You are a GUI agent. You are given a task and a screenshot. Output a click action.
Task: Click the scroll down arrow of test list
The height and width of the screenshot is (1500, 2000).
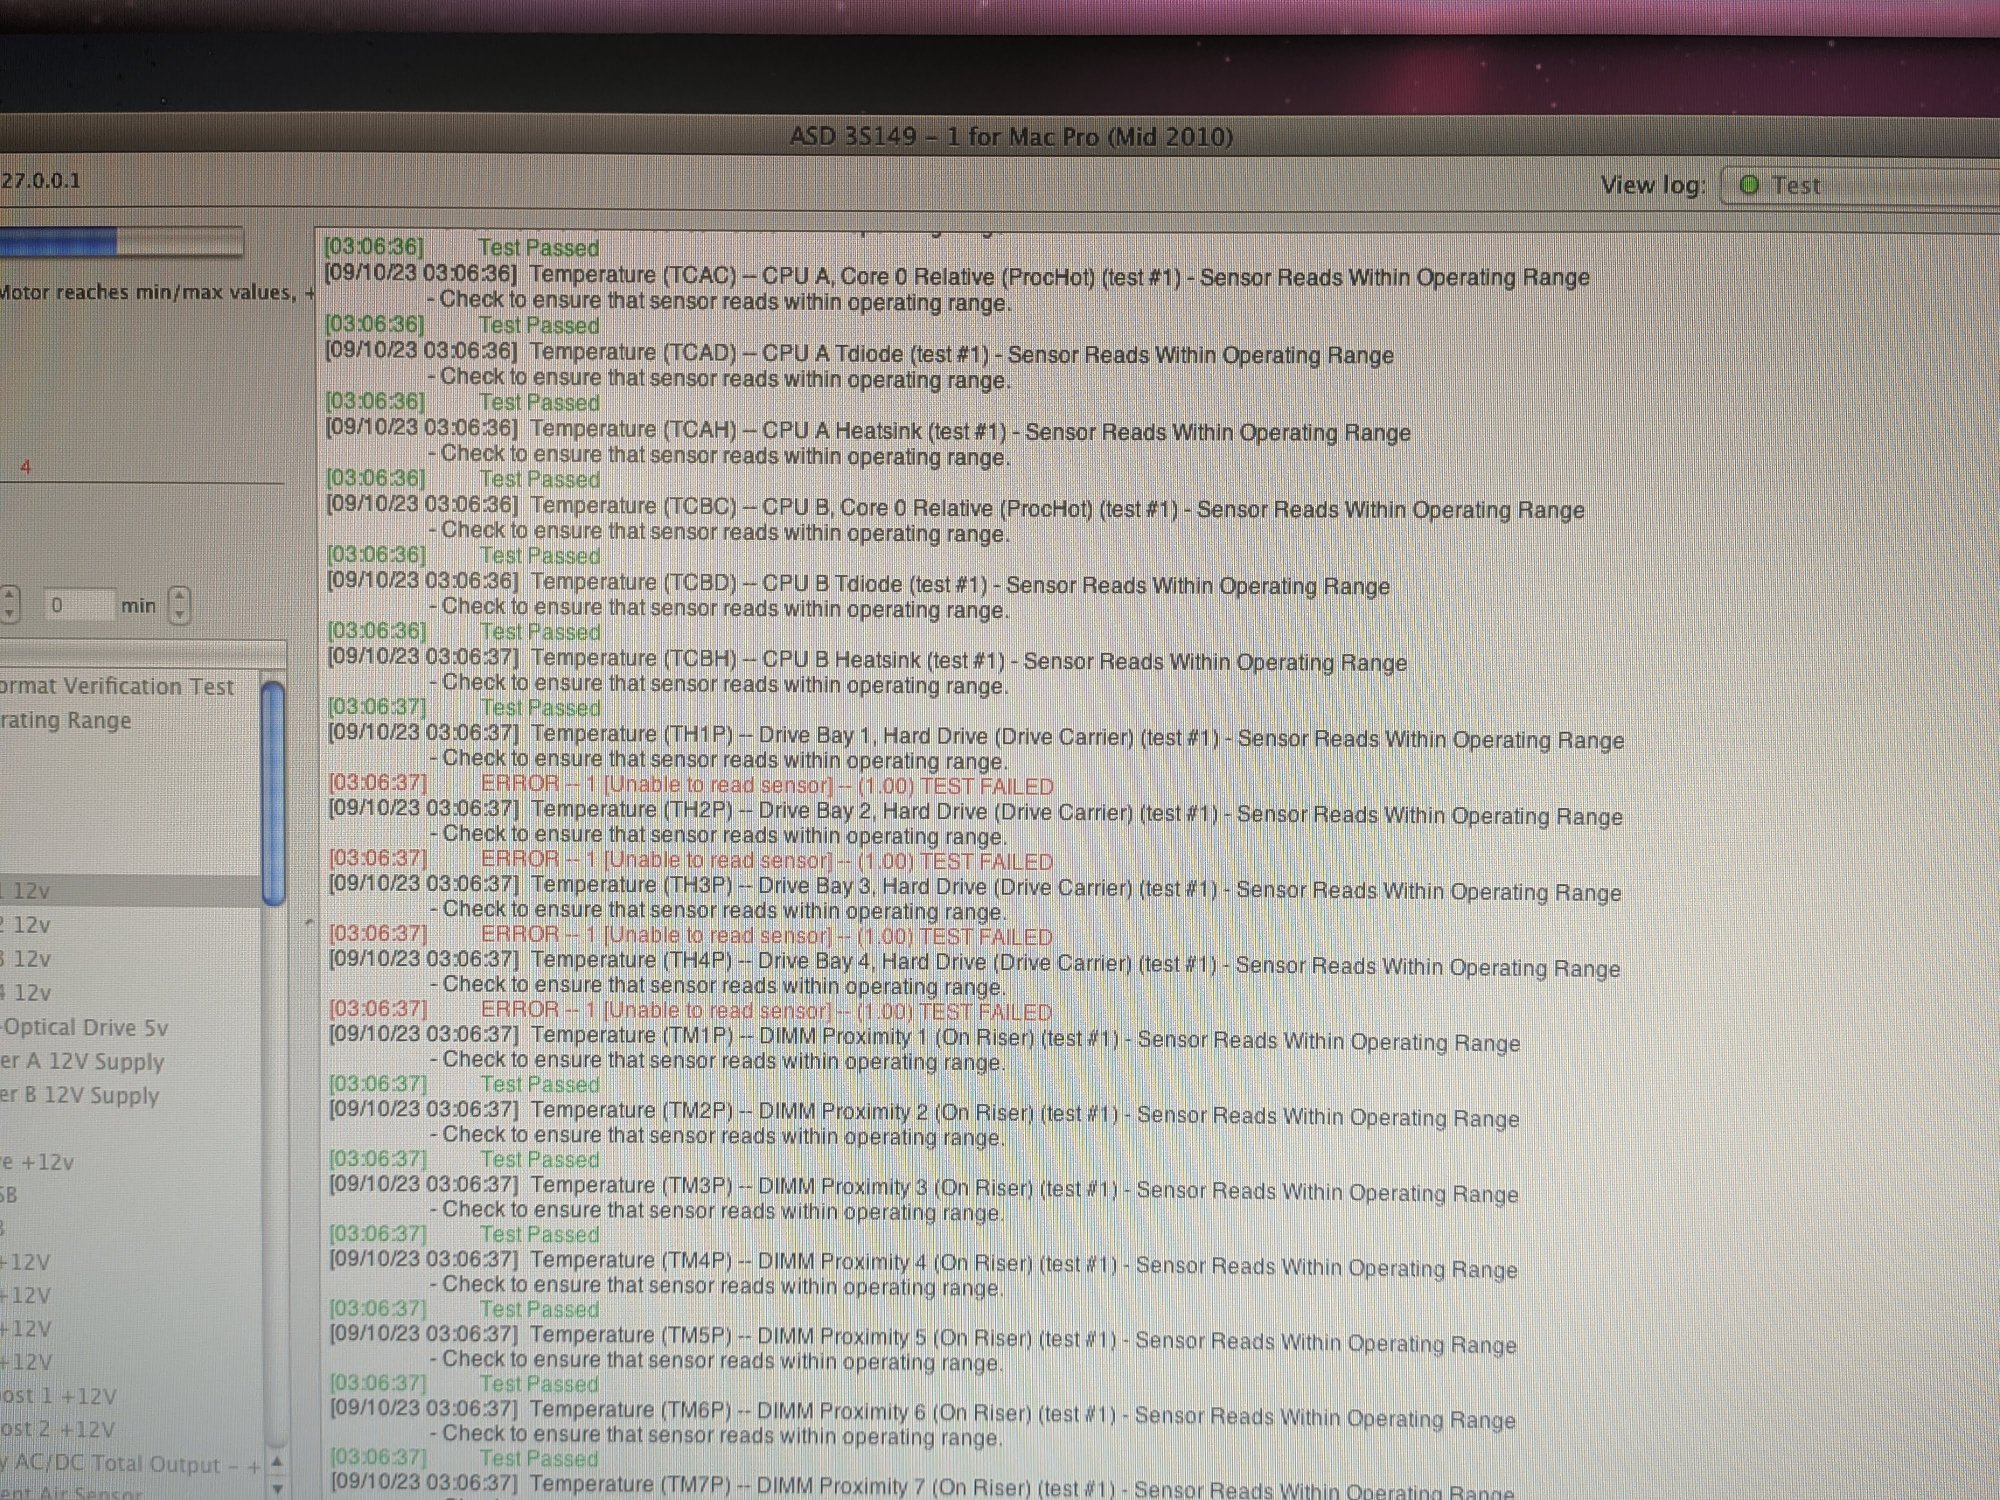click(x=277, y=1487)
